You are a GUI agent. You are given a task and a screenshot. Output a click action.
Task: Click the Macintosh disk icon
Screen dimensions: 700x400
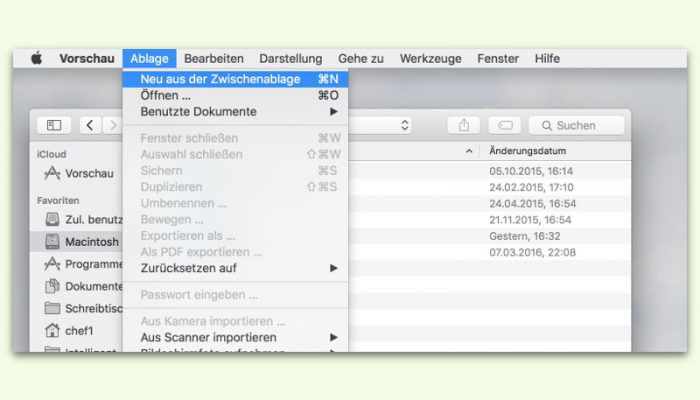pyautogui.click(x=52, y=242)
